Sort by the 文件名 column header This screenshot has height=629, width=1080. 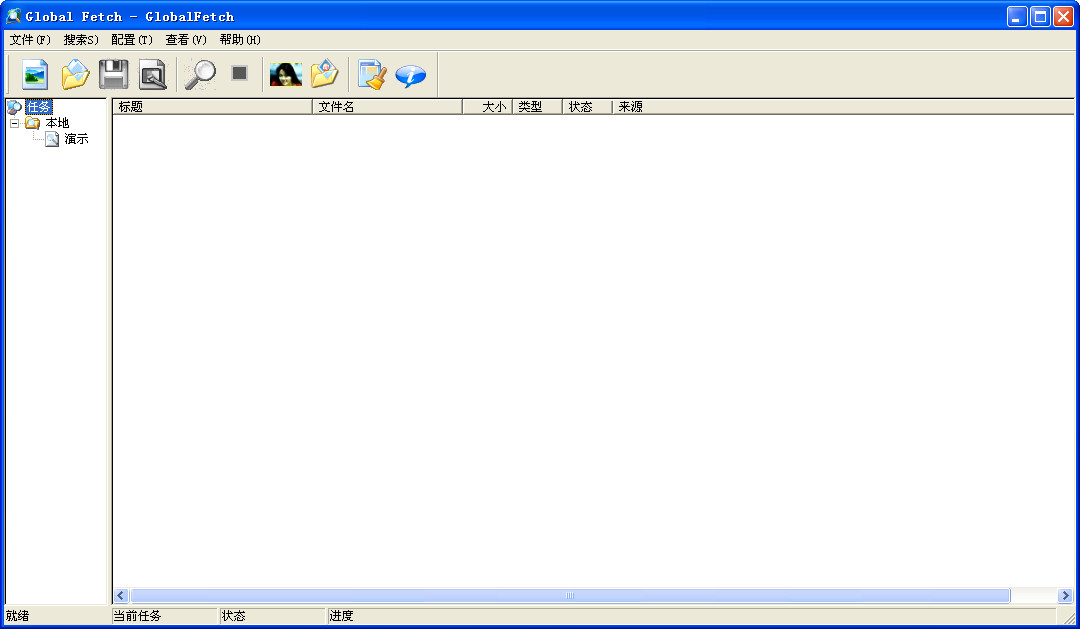click(x=387, y=107)
